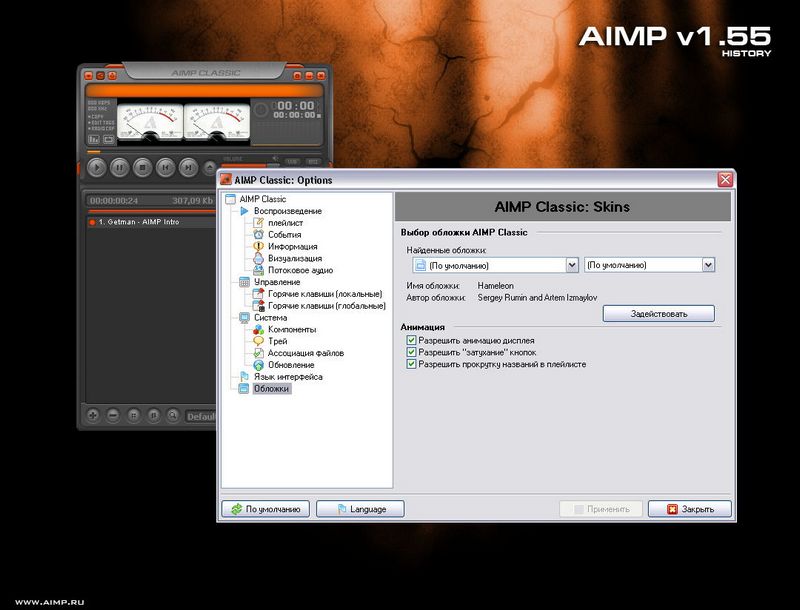Click the COPY label in player display

(97, 117)
